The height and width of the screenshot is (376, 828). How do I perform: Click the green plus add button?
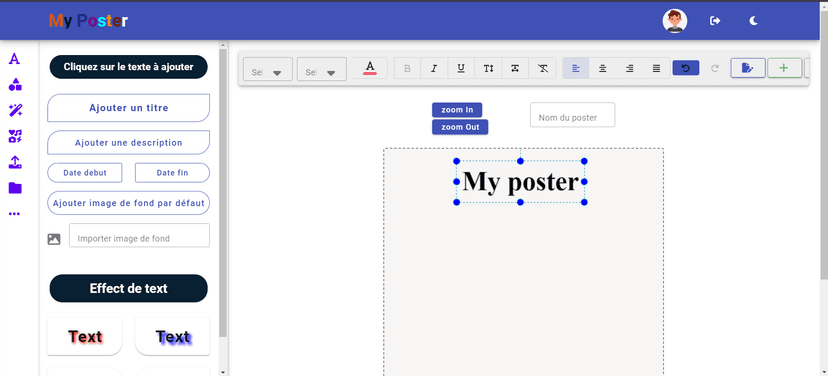pos(784,68)
